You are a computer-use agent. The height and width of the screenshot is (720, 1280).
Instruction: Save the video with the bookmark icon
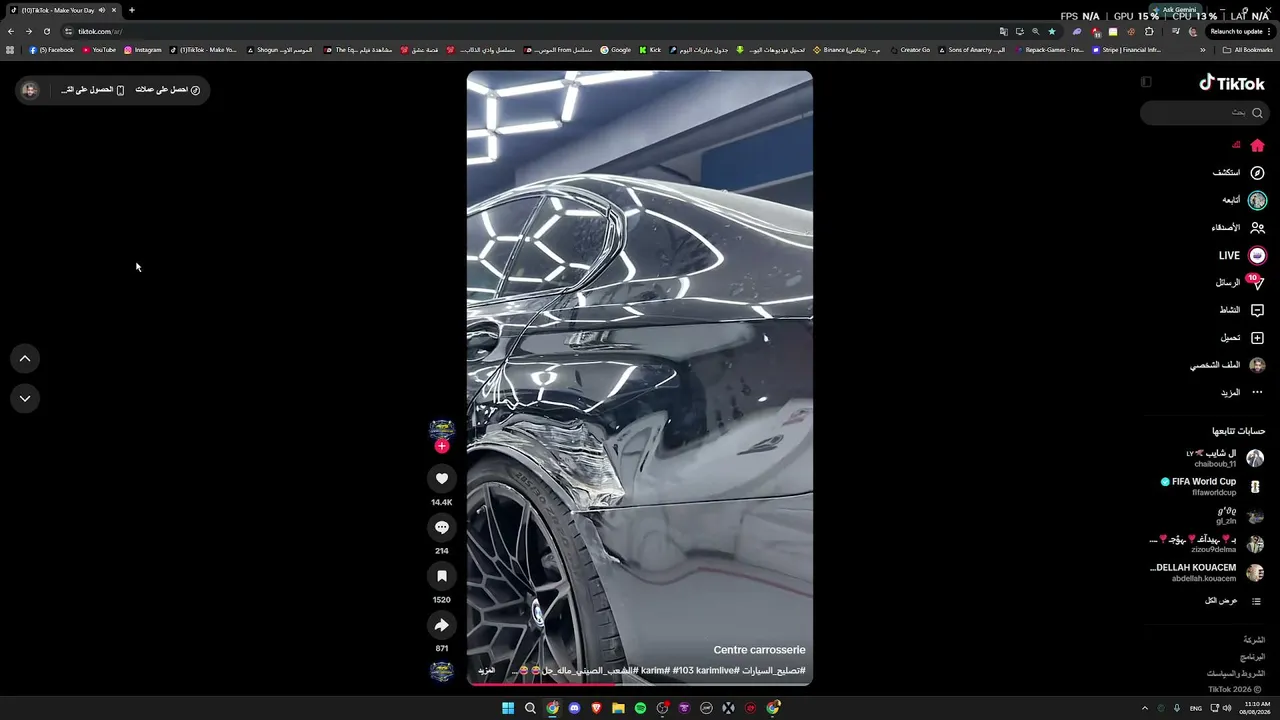(x=442, y=576)
